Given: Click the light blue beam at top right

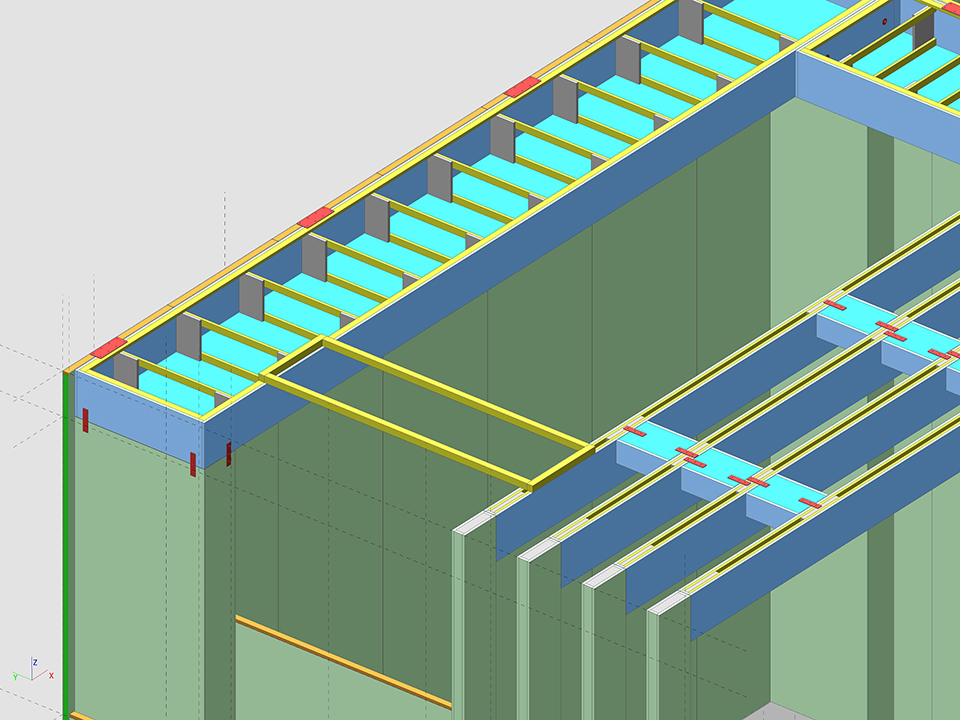Looking at the screenshot, I should click(x=880, y=110).
